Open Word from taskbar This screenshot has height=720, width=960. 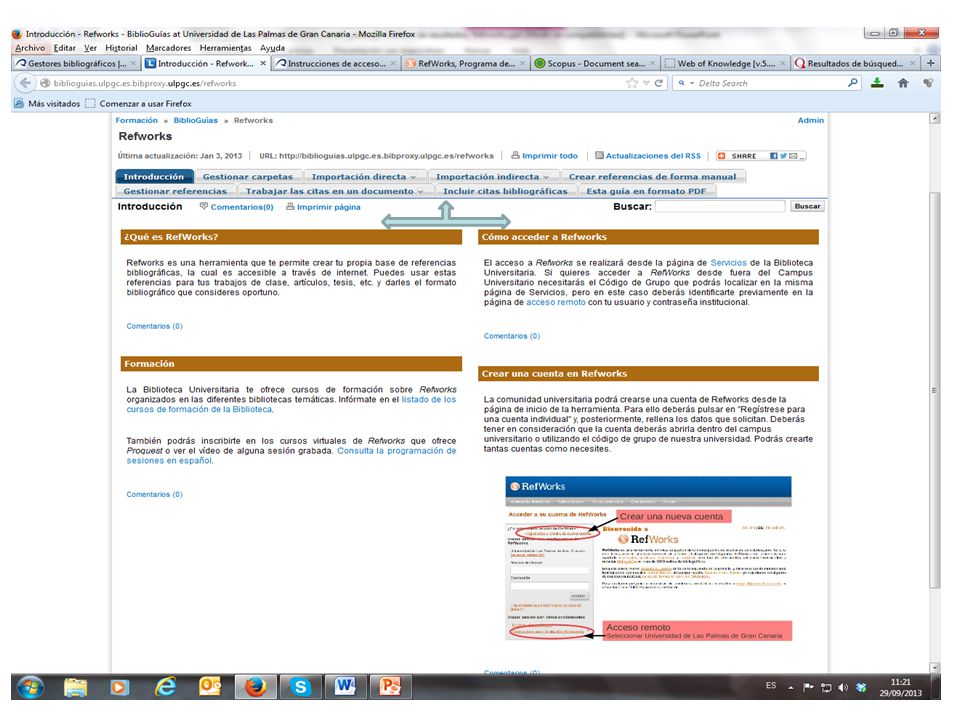pyautogui.click(x=345, y=687)
